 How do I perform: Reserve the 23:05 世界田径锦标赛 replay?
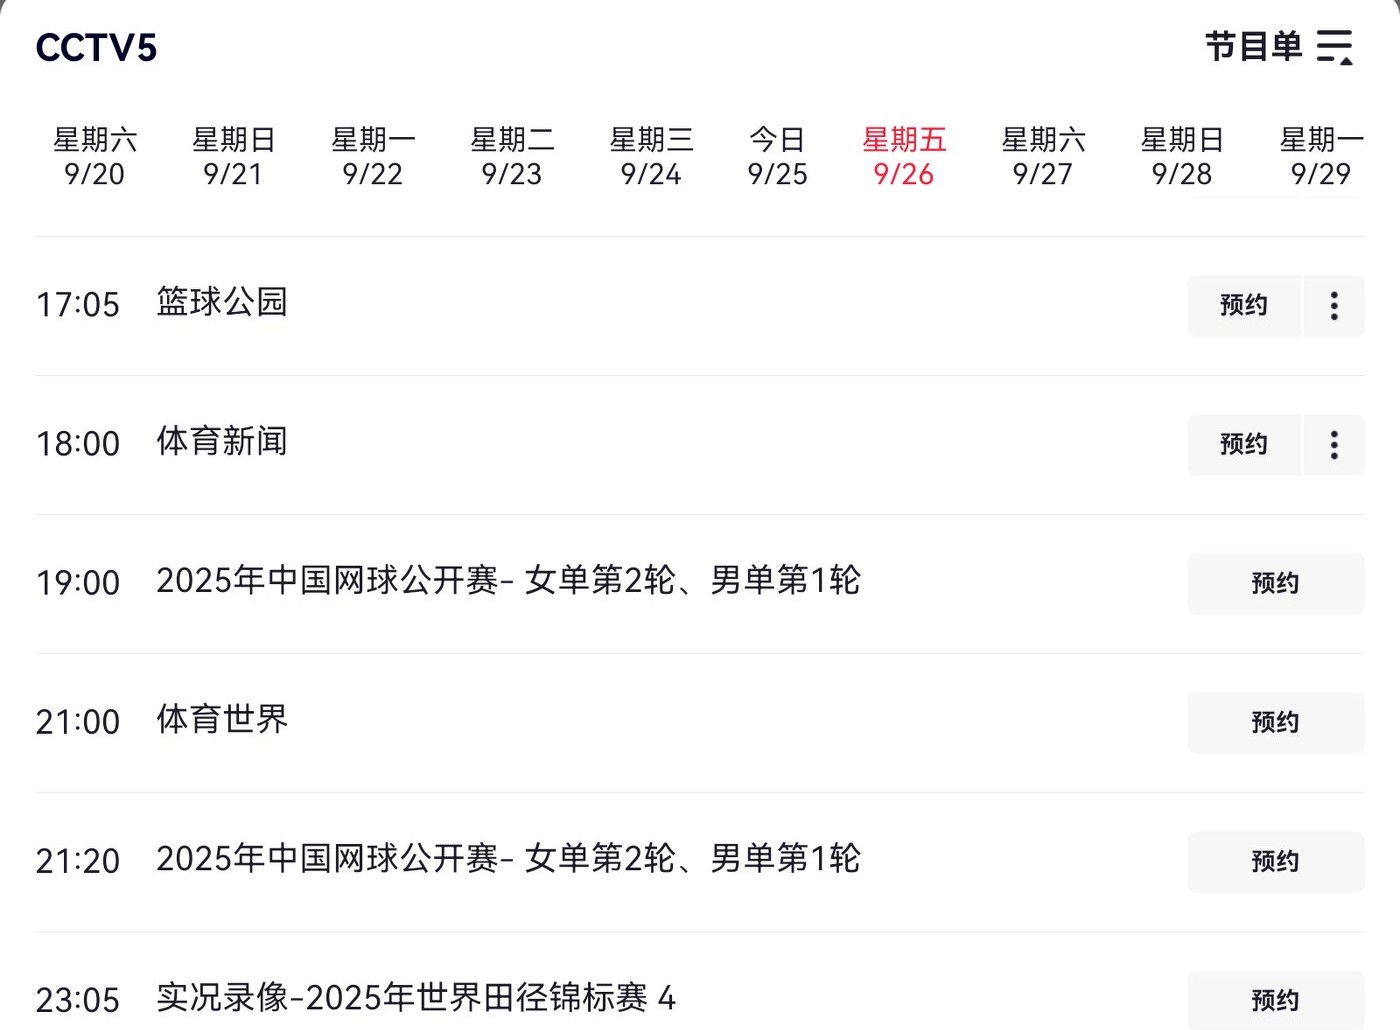1275,1000
